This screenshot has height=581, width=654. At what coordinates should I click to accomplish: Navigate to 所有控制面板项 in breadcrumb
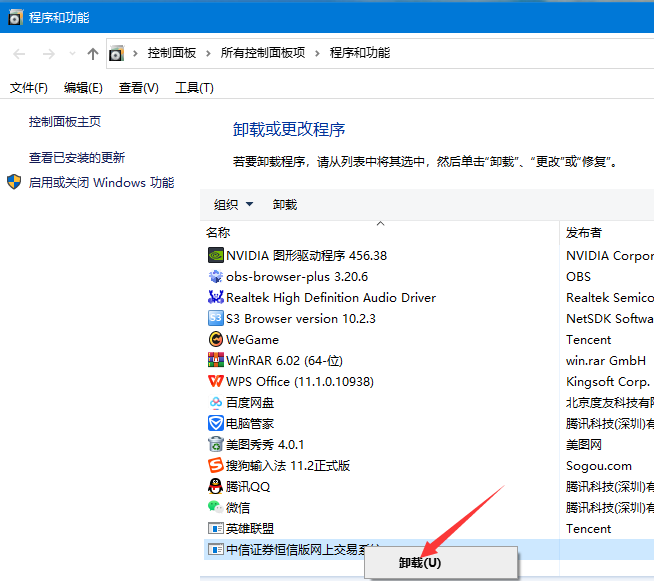point(263,53)
